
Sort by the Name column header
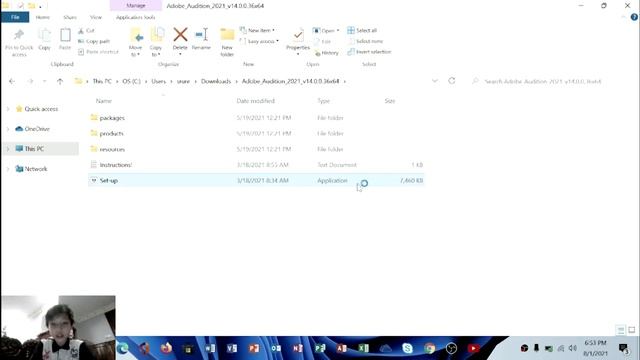(104, 101)
